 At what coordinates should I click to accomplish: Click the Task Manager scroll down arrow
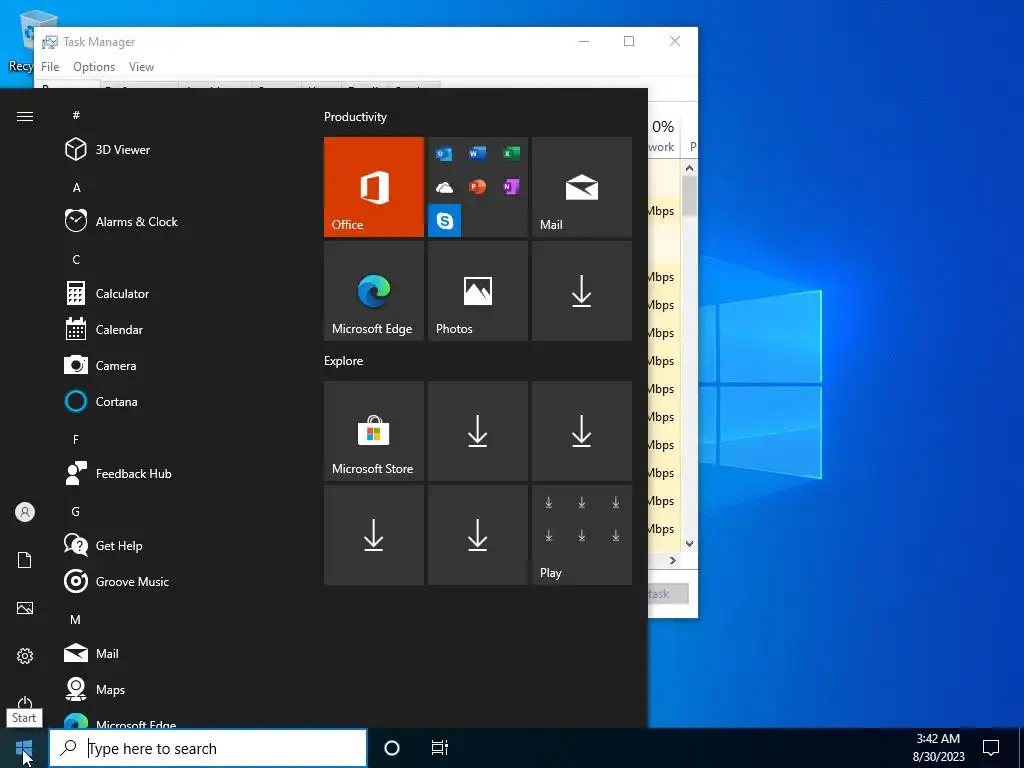pos(689,543)
